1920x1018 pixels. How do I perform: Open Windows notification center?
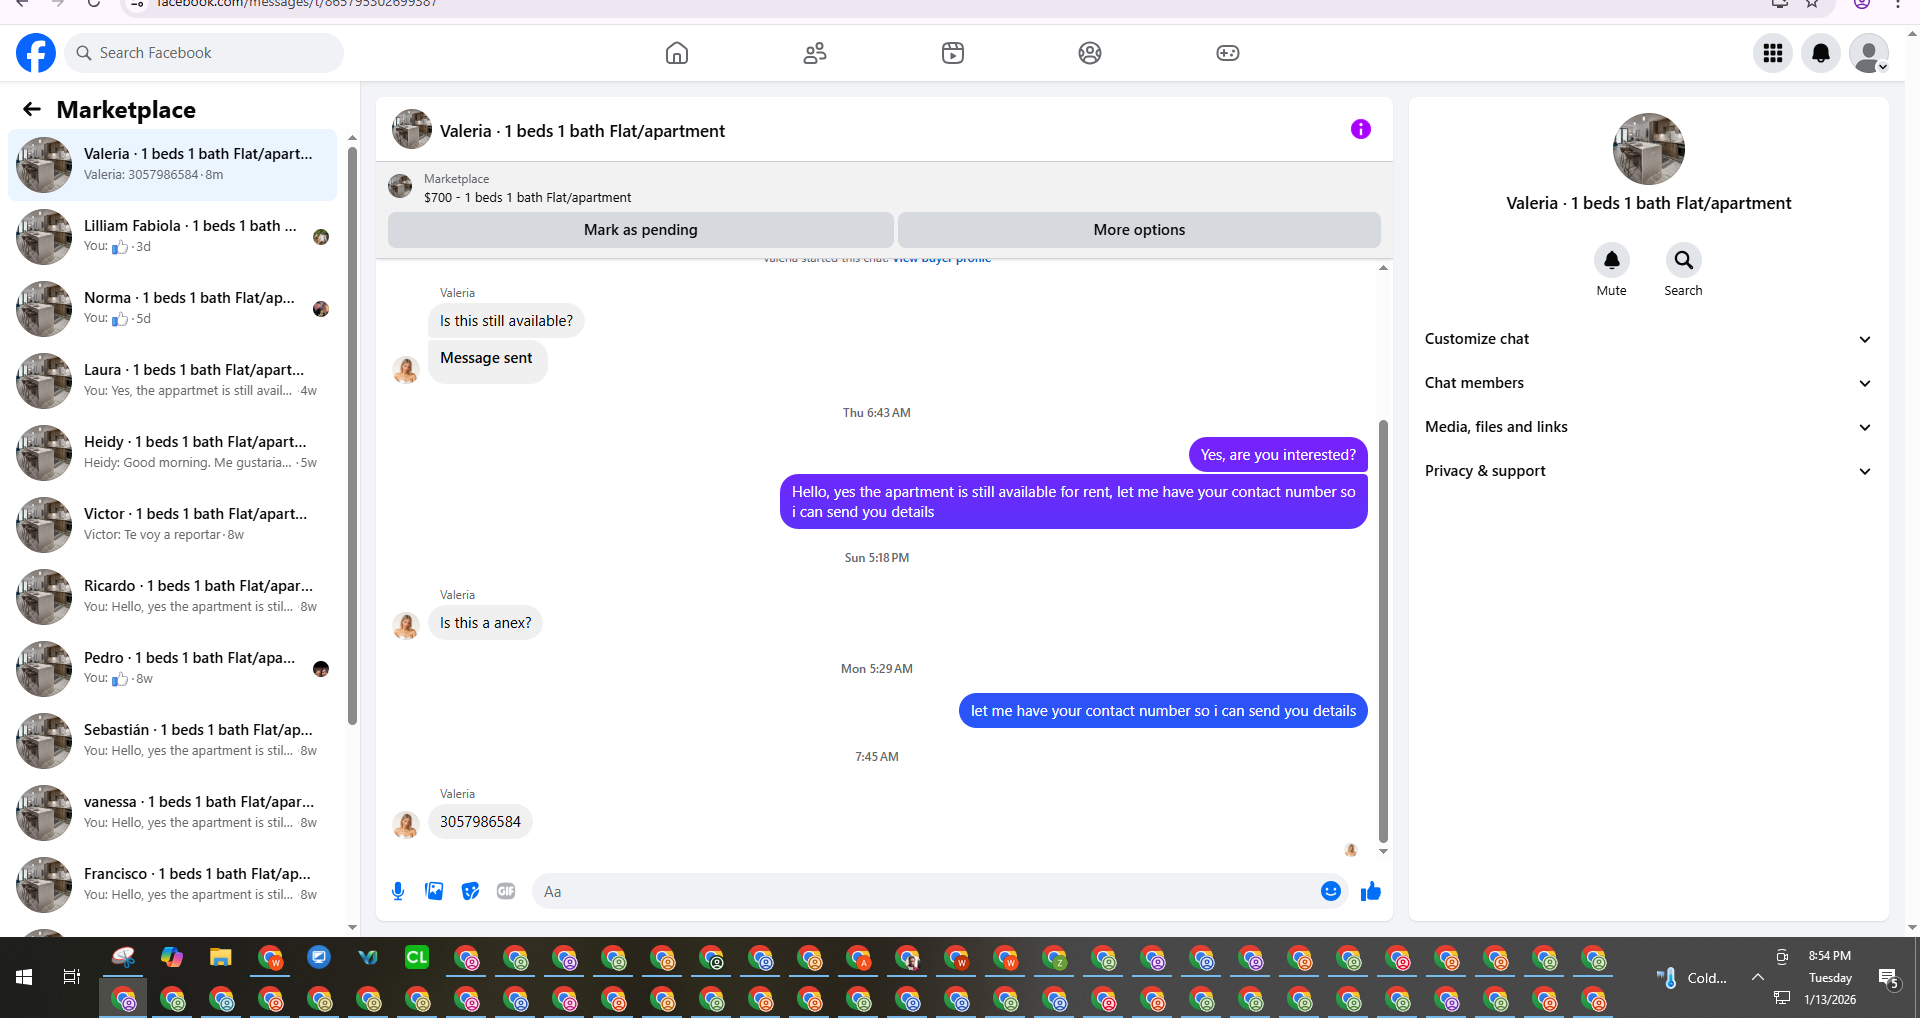1888,977
